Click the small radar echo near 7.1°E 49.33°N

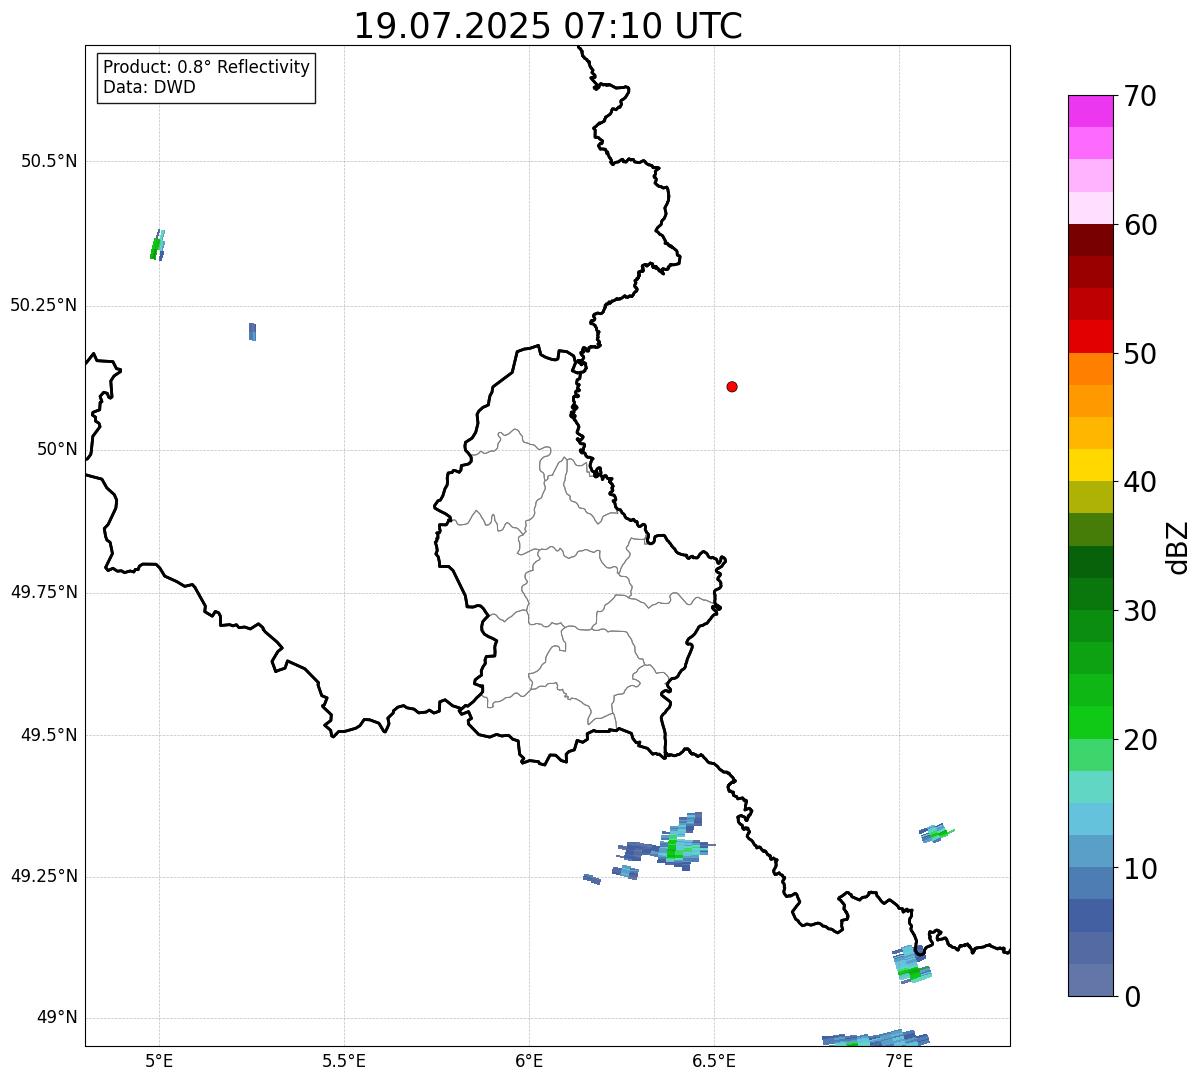pos(936,832)
